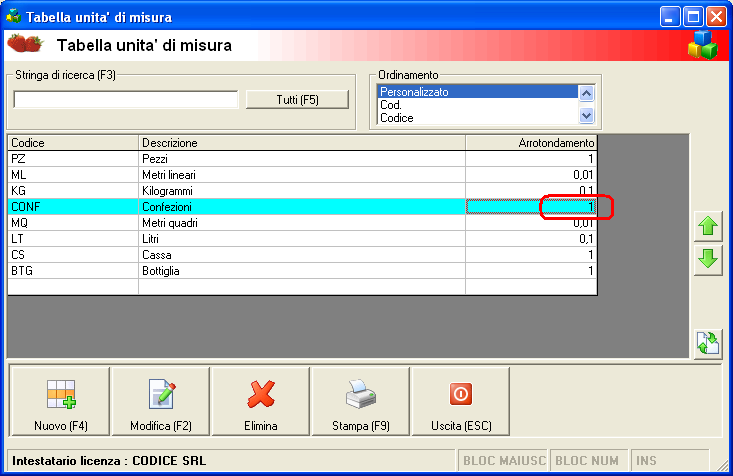The width and height of the screenshot is (733, 476).
Task: Click the Tutti (F5) button
Action: pyautogui.click(x=297, y=100)
